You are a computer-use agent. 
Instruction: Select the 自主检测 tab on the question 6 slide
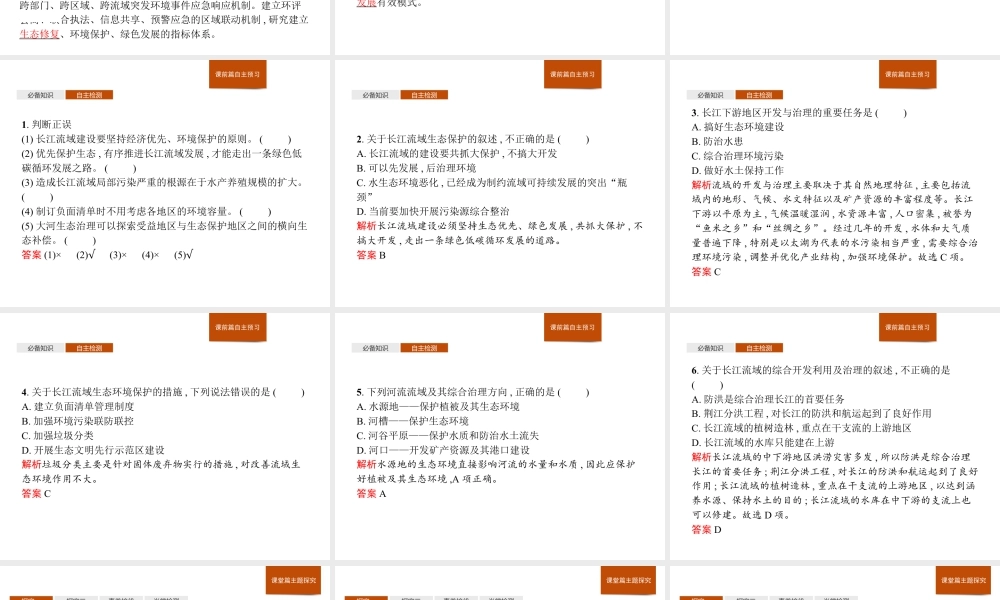(x=760, y=348)
